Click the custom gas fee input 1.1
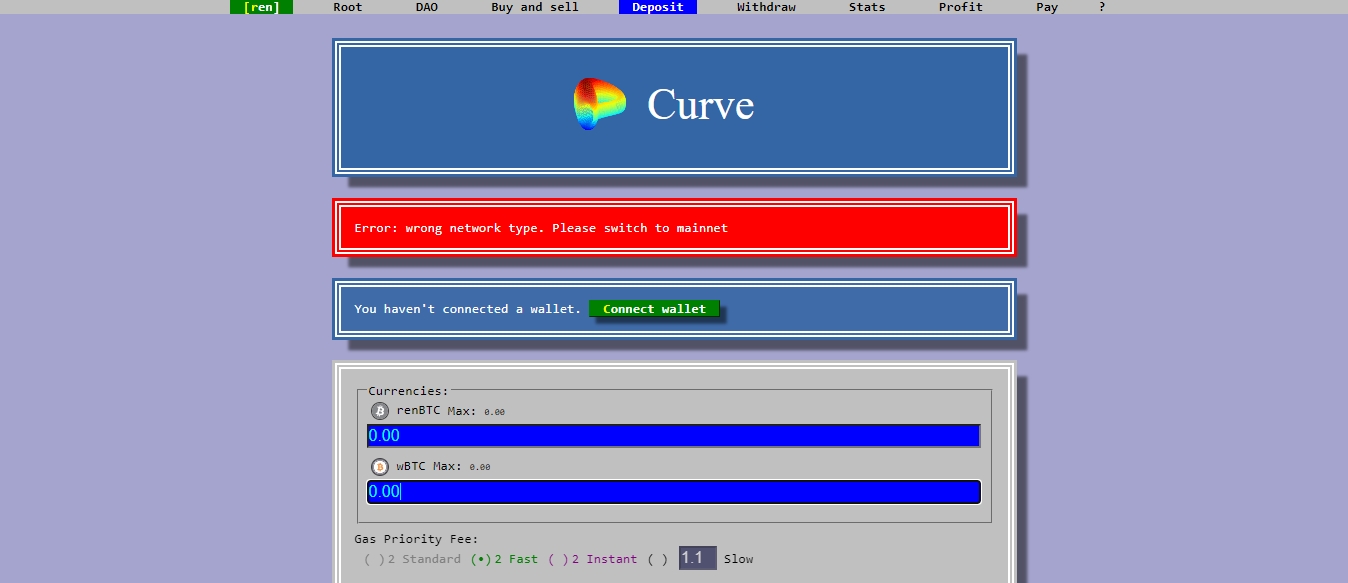Viewport: 1348px width, 583px height. point(698,558)
